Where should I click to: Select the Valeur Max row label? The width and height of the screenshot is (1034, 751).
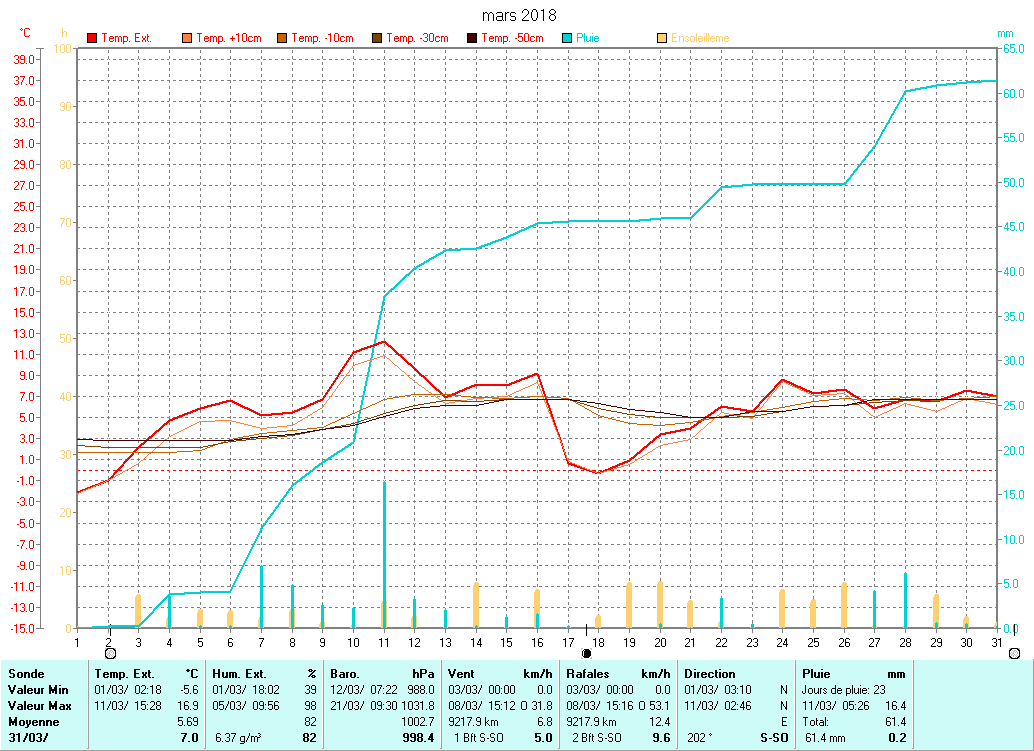37,705
